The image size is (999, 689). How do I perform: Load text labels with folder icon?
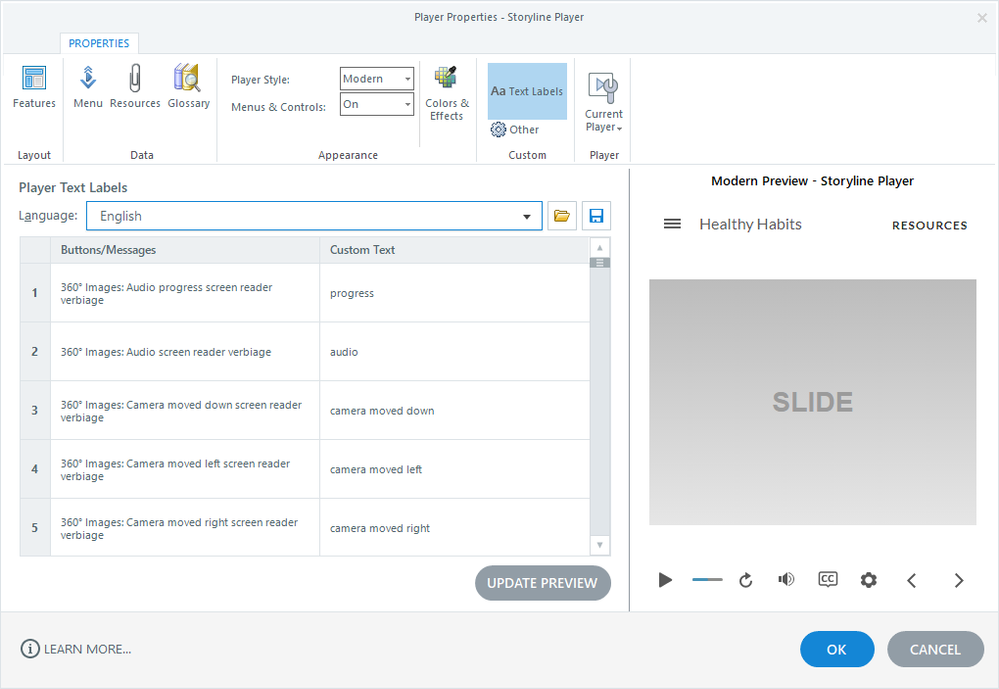[562, 216]
